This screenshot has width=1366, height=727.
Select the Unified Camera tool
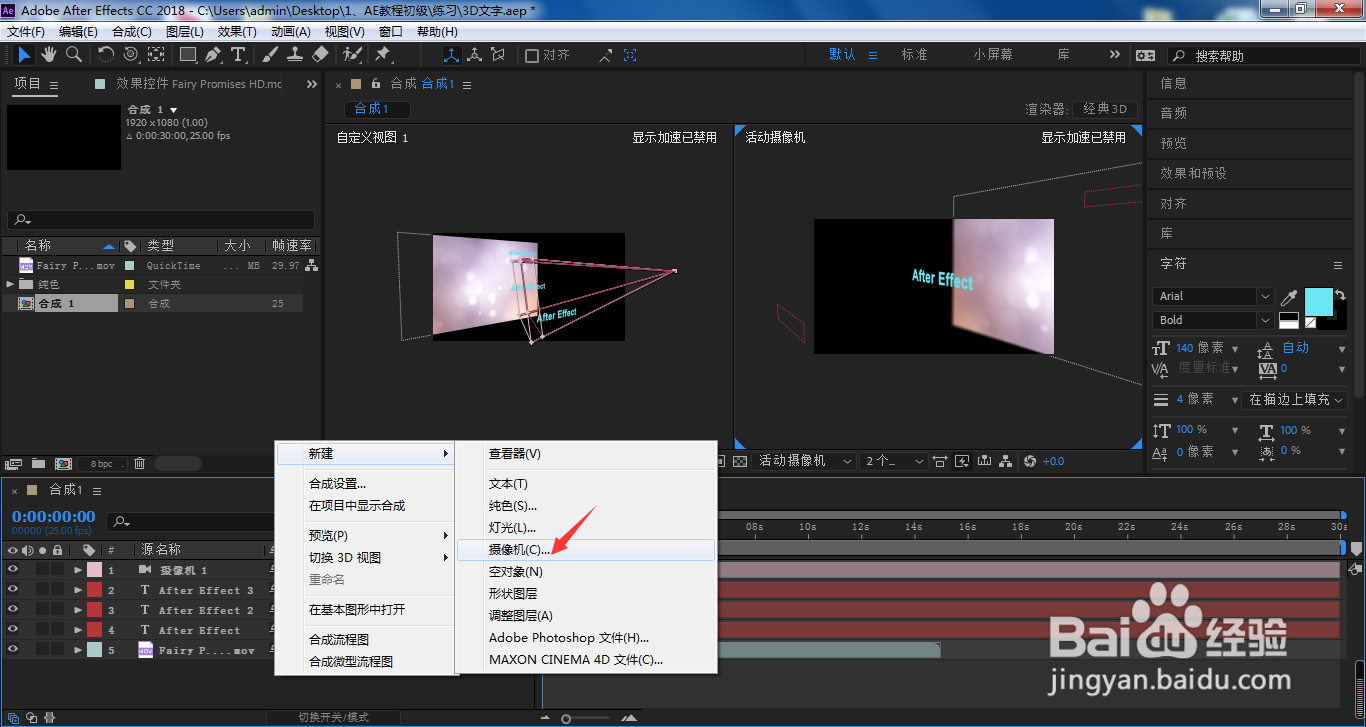(130, 55)
